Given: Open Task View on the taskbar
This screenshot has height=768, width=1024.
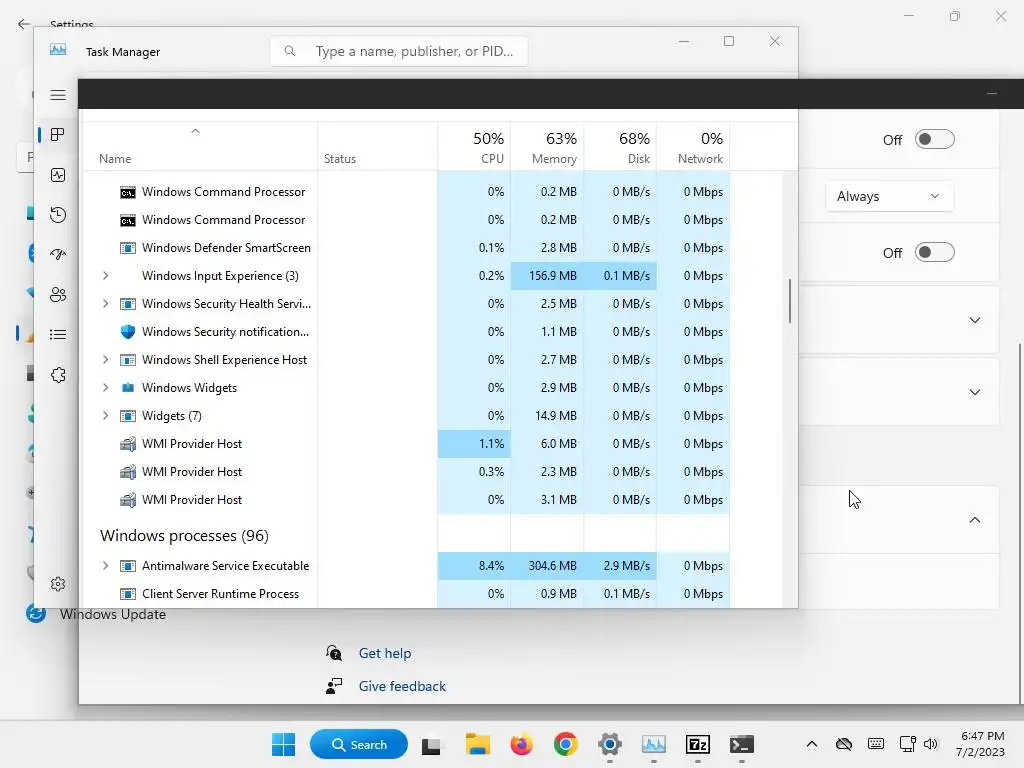Looking at the screenshot, I should point(431,744).
